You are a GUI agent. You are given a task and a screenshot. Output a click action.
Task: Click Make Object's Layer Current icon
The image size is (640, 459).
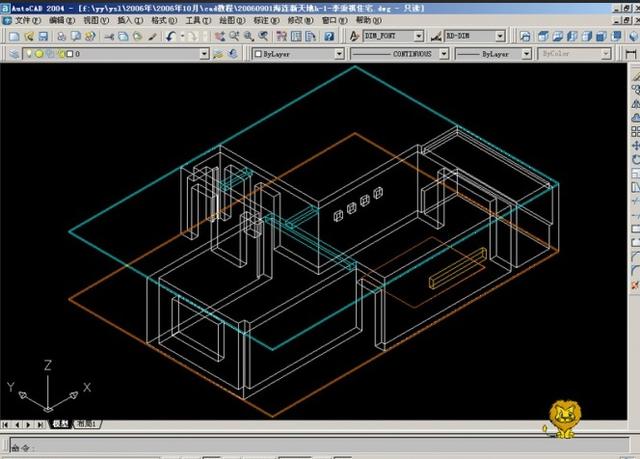tap(218, 54)
